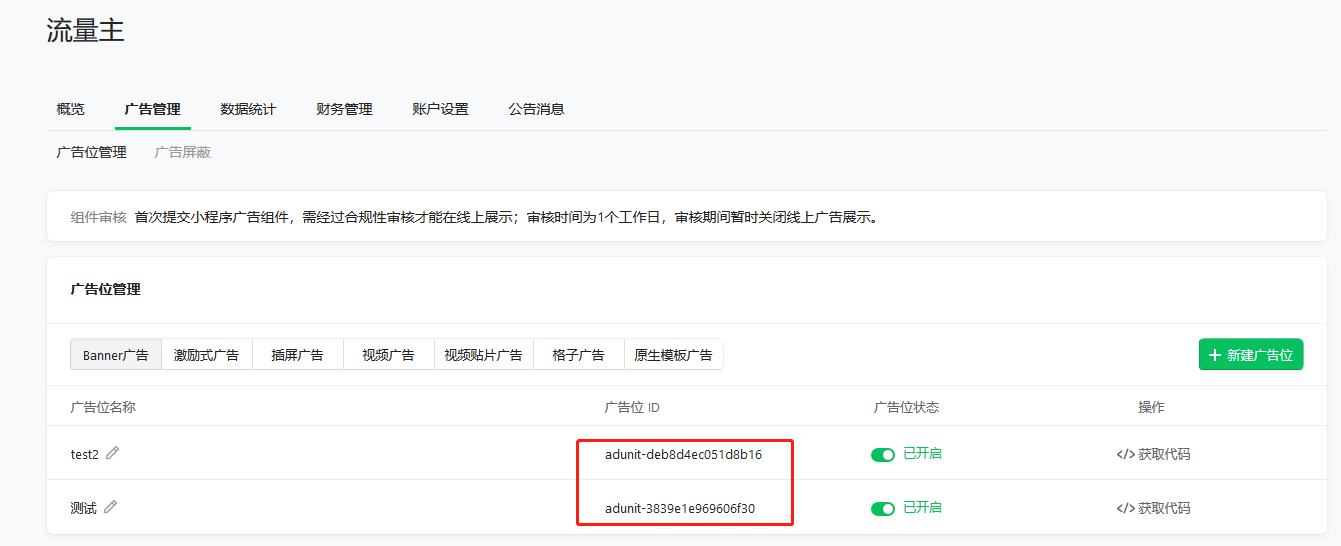This screenshot has height=546, width=1341.
Task: Open the 公告消息 tab
Action: (x=536, y=109)
